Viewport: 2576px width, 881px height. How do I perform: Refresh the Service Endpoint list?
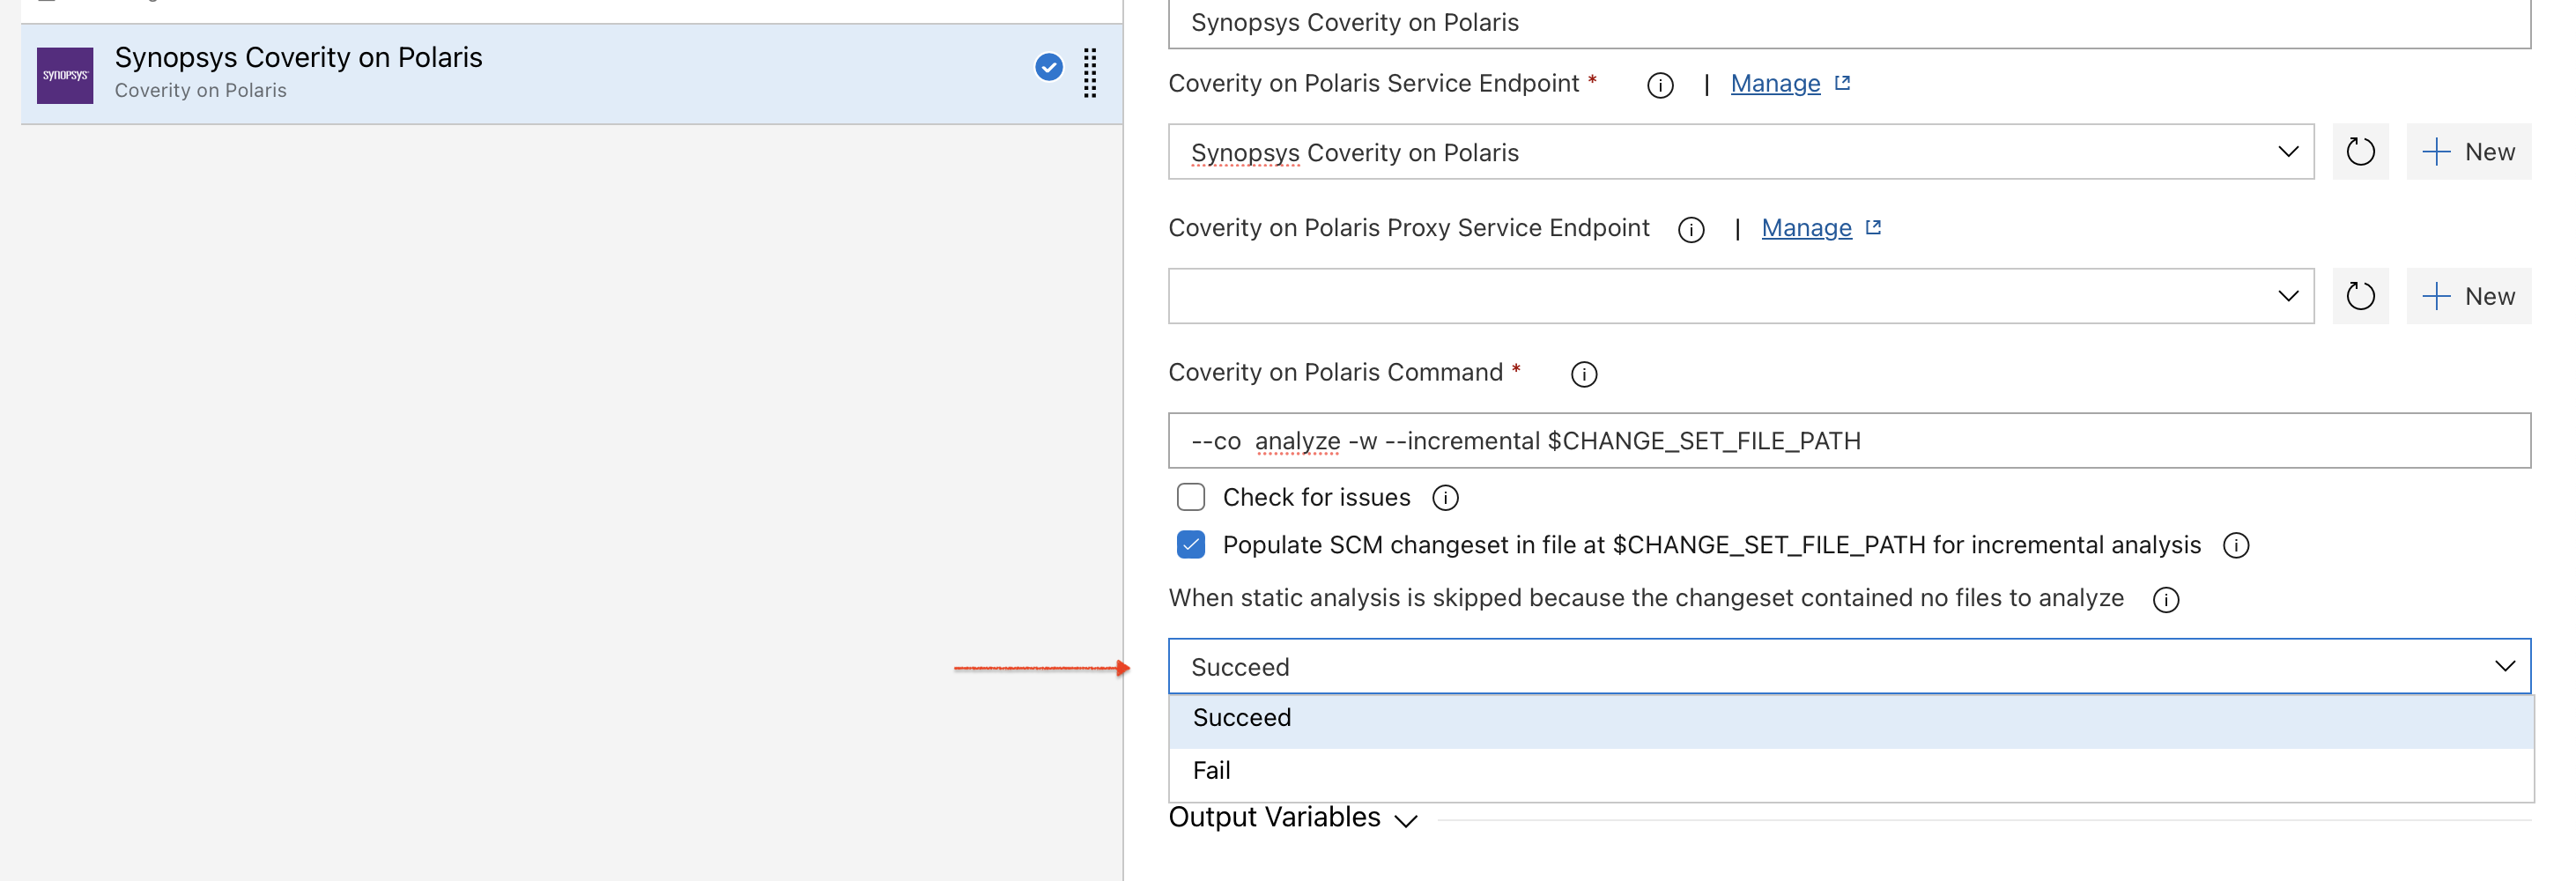point(2360,152)
